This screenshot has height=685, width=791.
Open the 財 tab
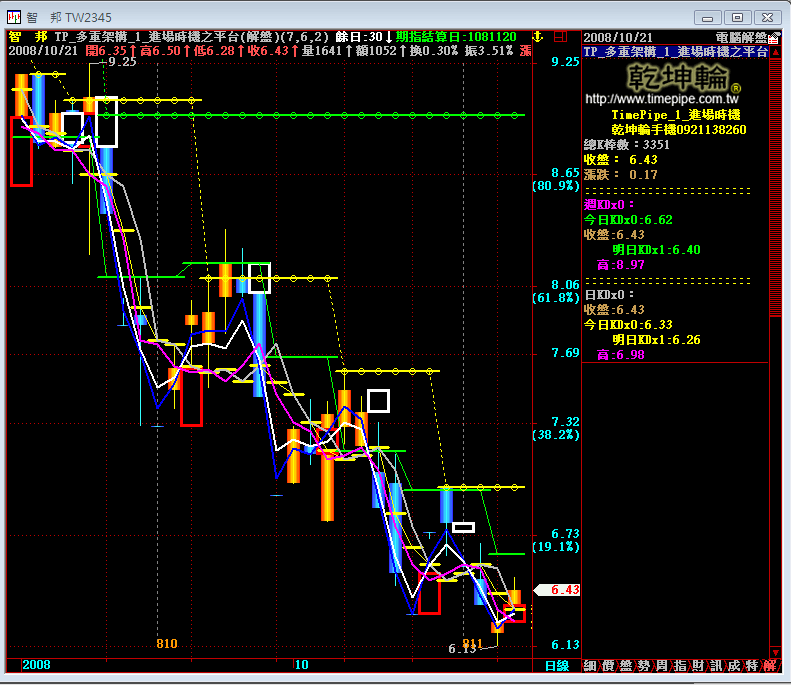pyautogui.click(x=698, y=665)
